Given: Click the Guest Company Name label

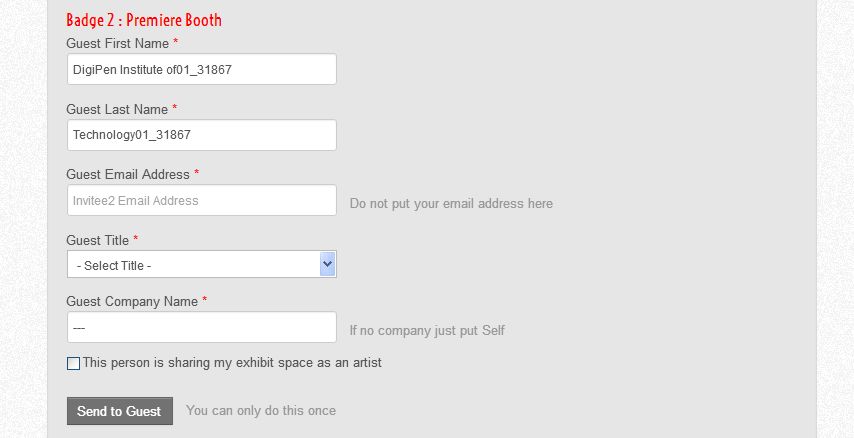Looking at the screenshot, I should point(132,301).
